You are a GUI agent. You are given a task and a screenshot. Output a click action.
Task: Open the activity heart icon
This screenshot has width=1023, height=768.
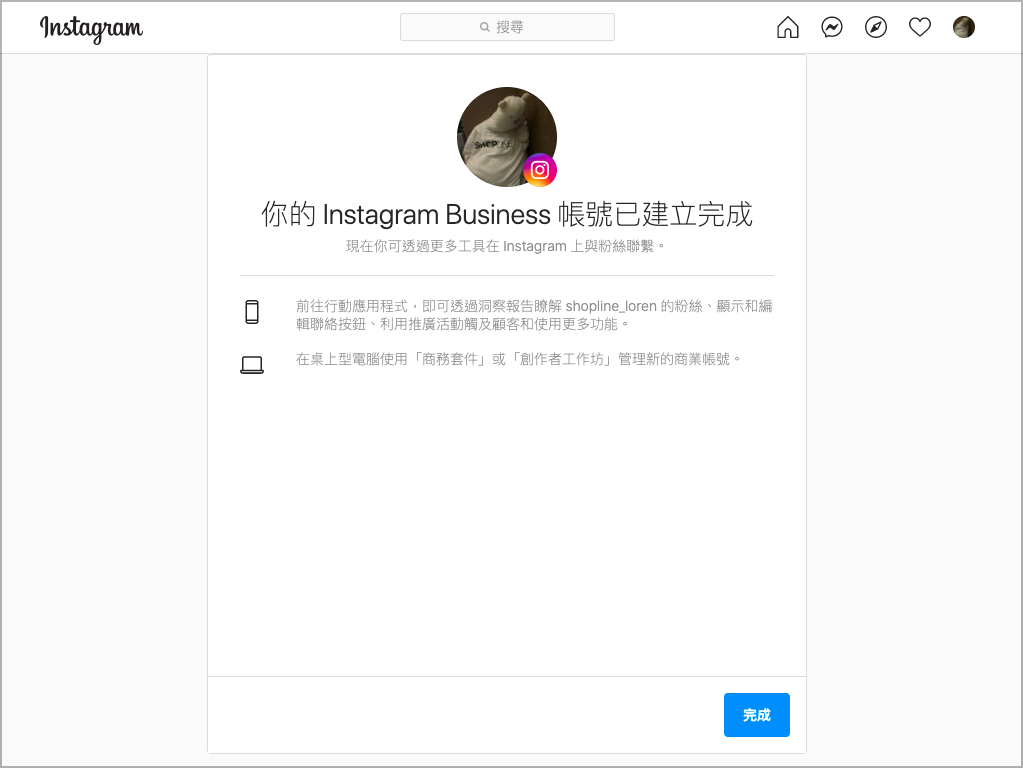[x=920, y=27]
